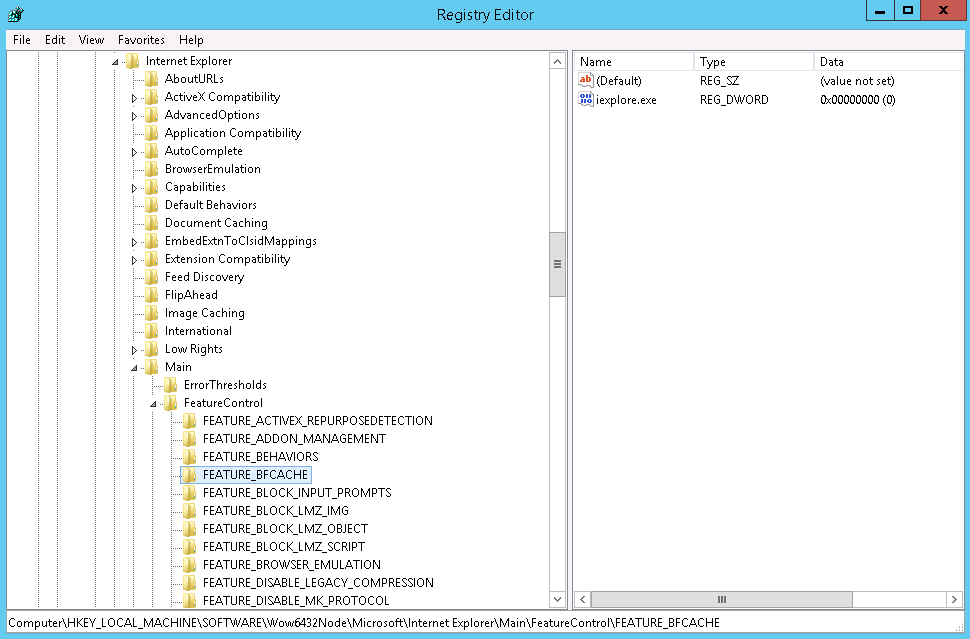Image resolution: width=970 pixels, height=639 pixels.
Task: Click the Default Behaviors folder icon
Action: point(152,204)
